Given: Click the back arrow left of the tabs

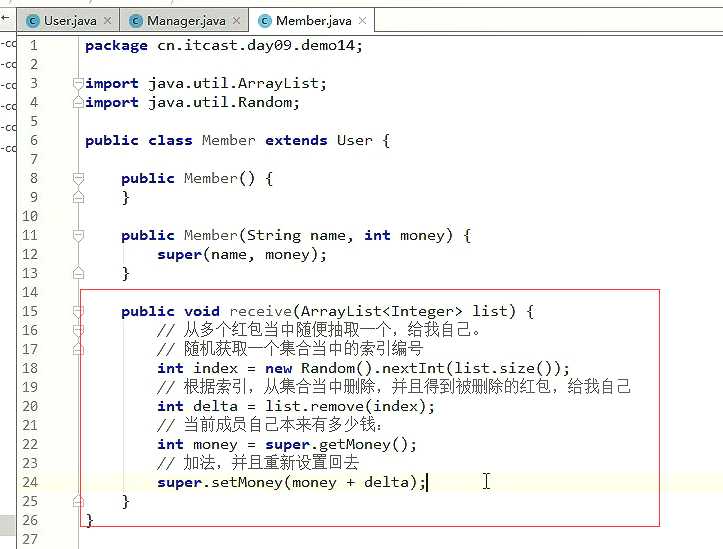Looking at the screenshot, I should [6, 18].
